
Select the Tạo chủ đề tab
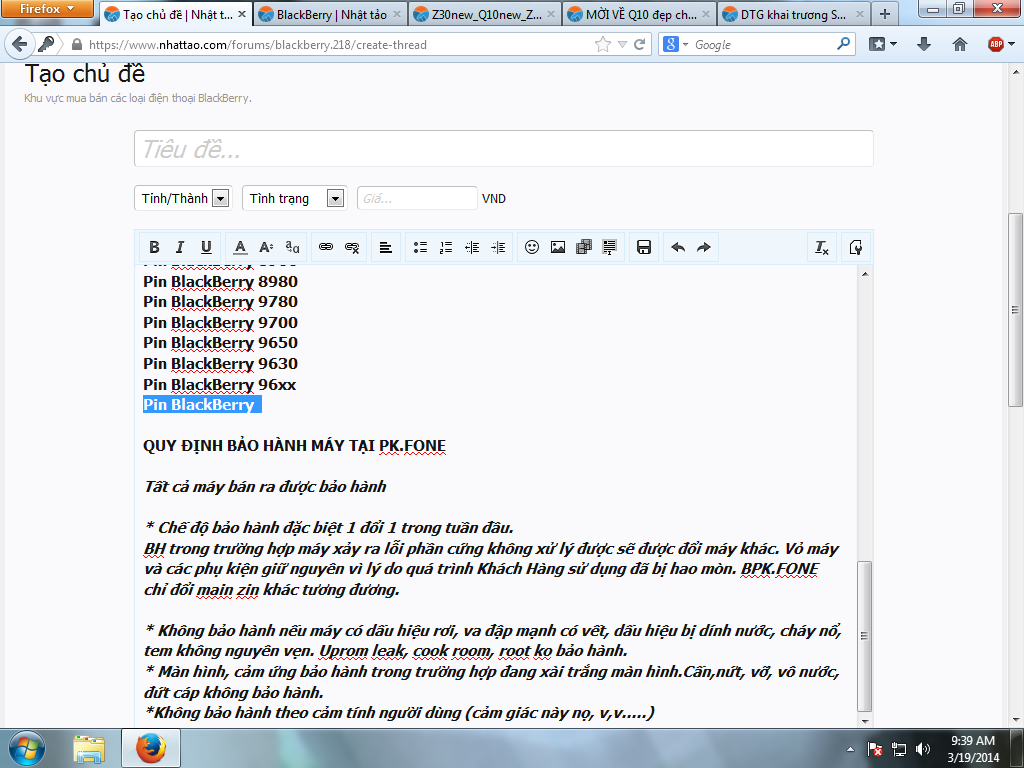tap(176, 14)
